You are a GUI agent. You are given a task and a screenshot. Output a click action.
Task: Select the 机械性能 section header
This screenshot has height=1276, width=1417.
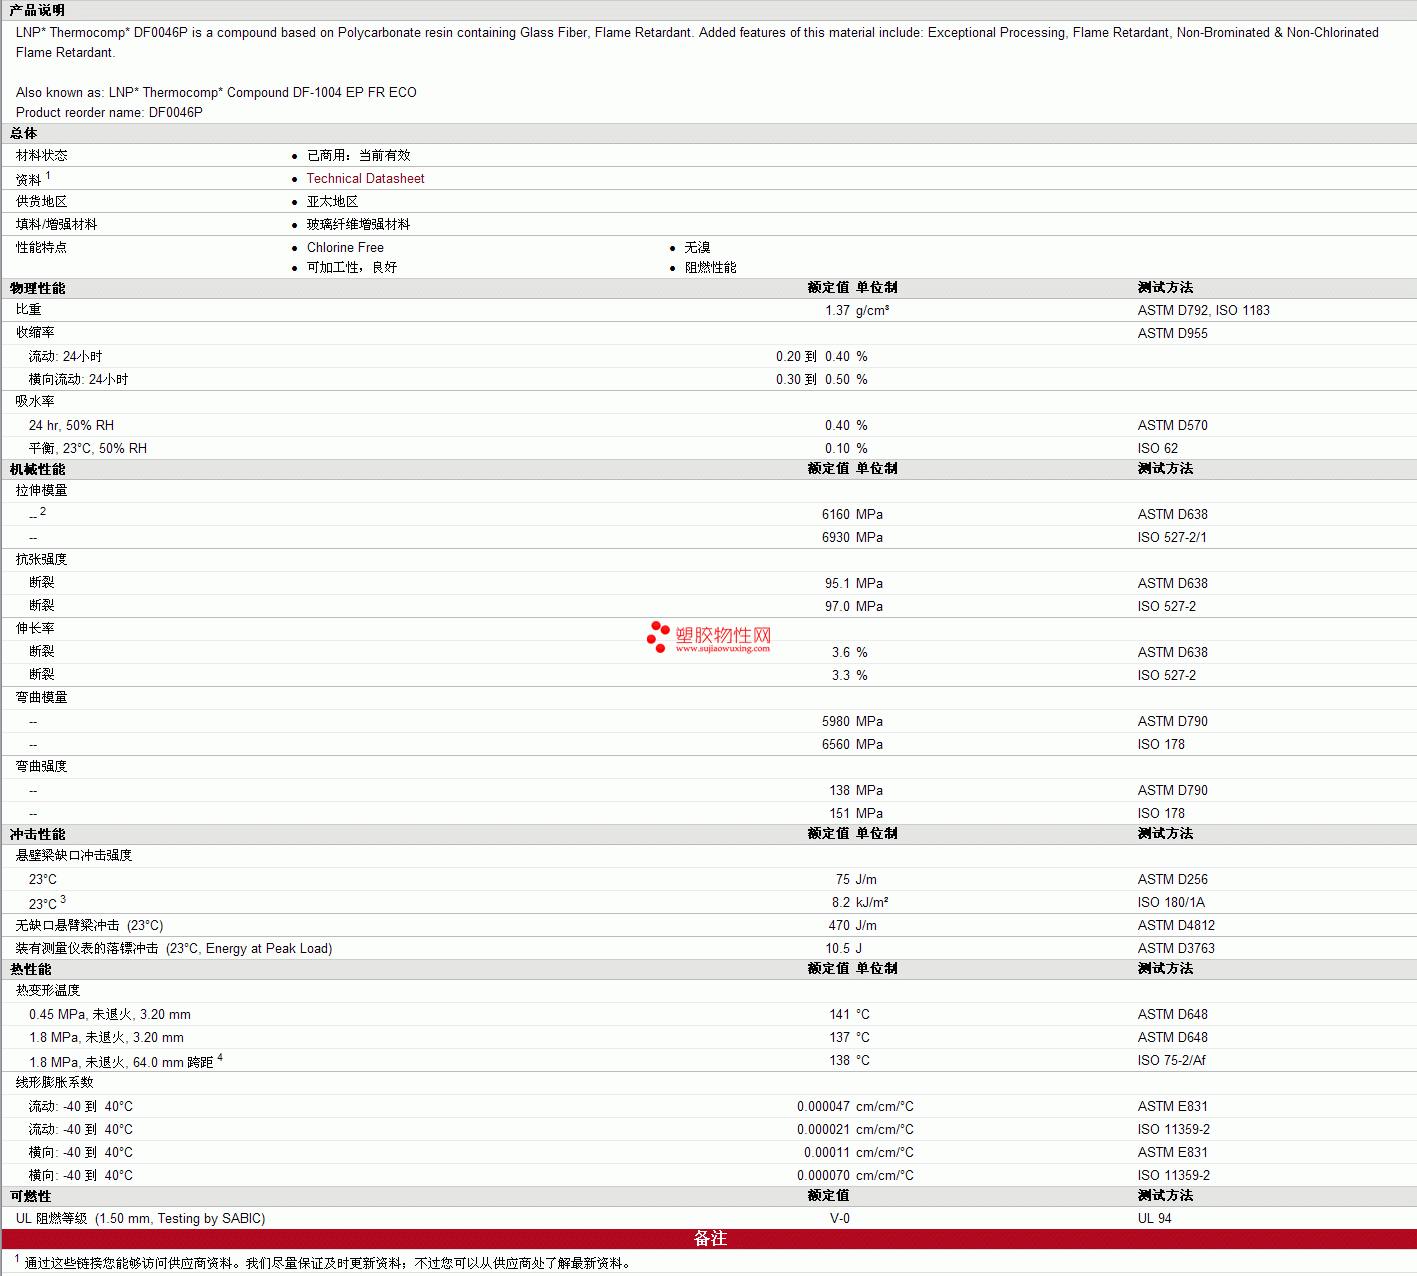38,469
